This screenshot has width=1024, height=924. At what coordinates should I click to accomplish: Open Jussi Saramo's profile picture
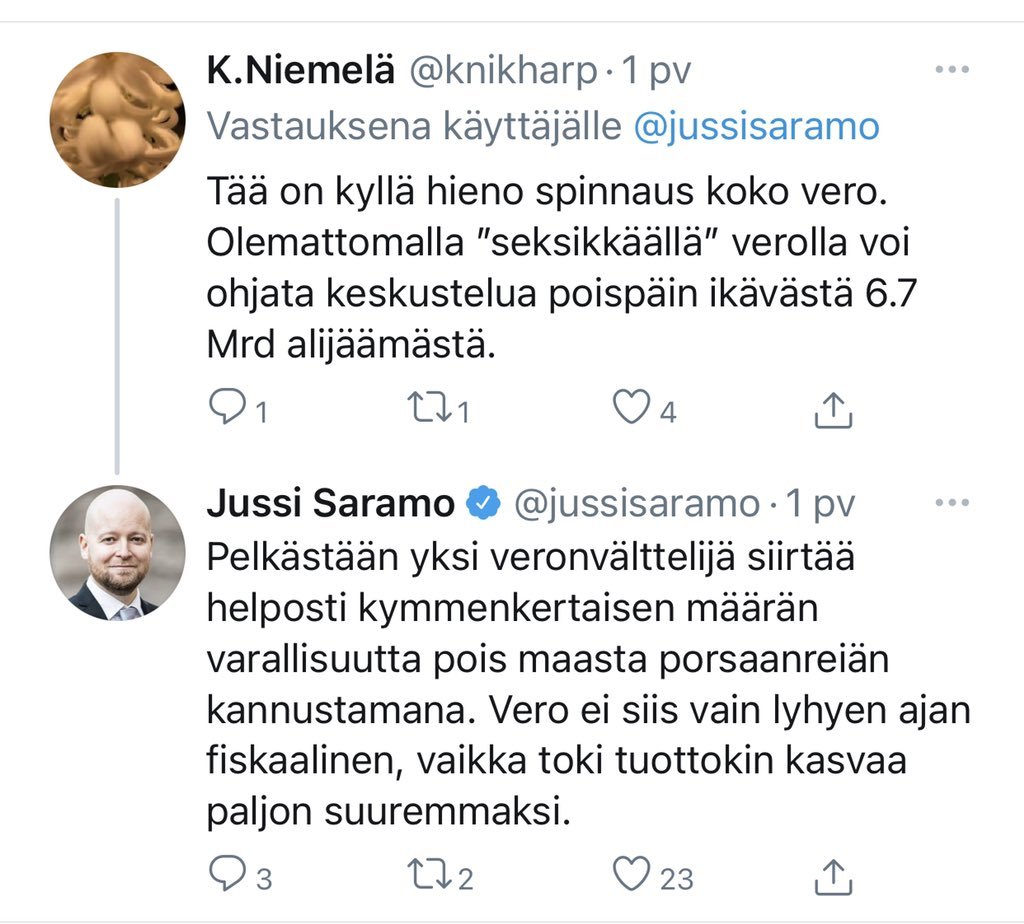point(117,553)
